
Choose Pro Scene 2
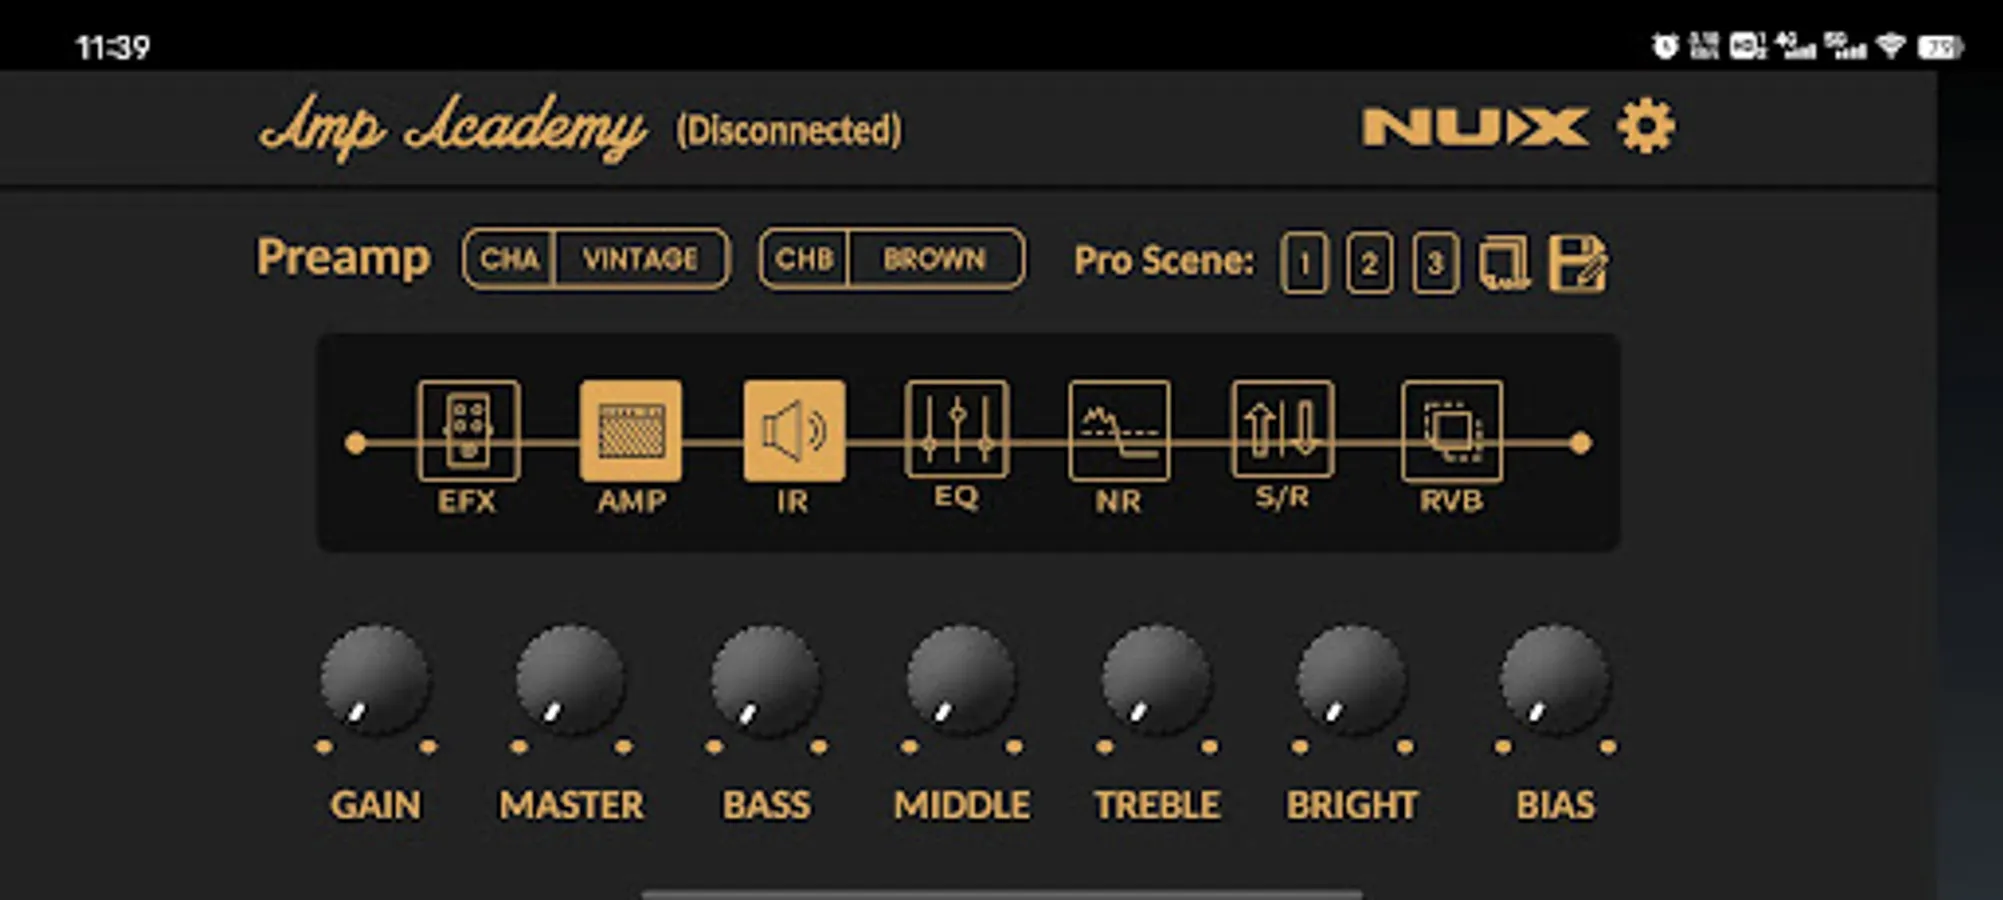tap(1369, 263)
